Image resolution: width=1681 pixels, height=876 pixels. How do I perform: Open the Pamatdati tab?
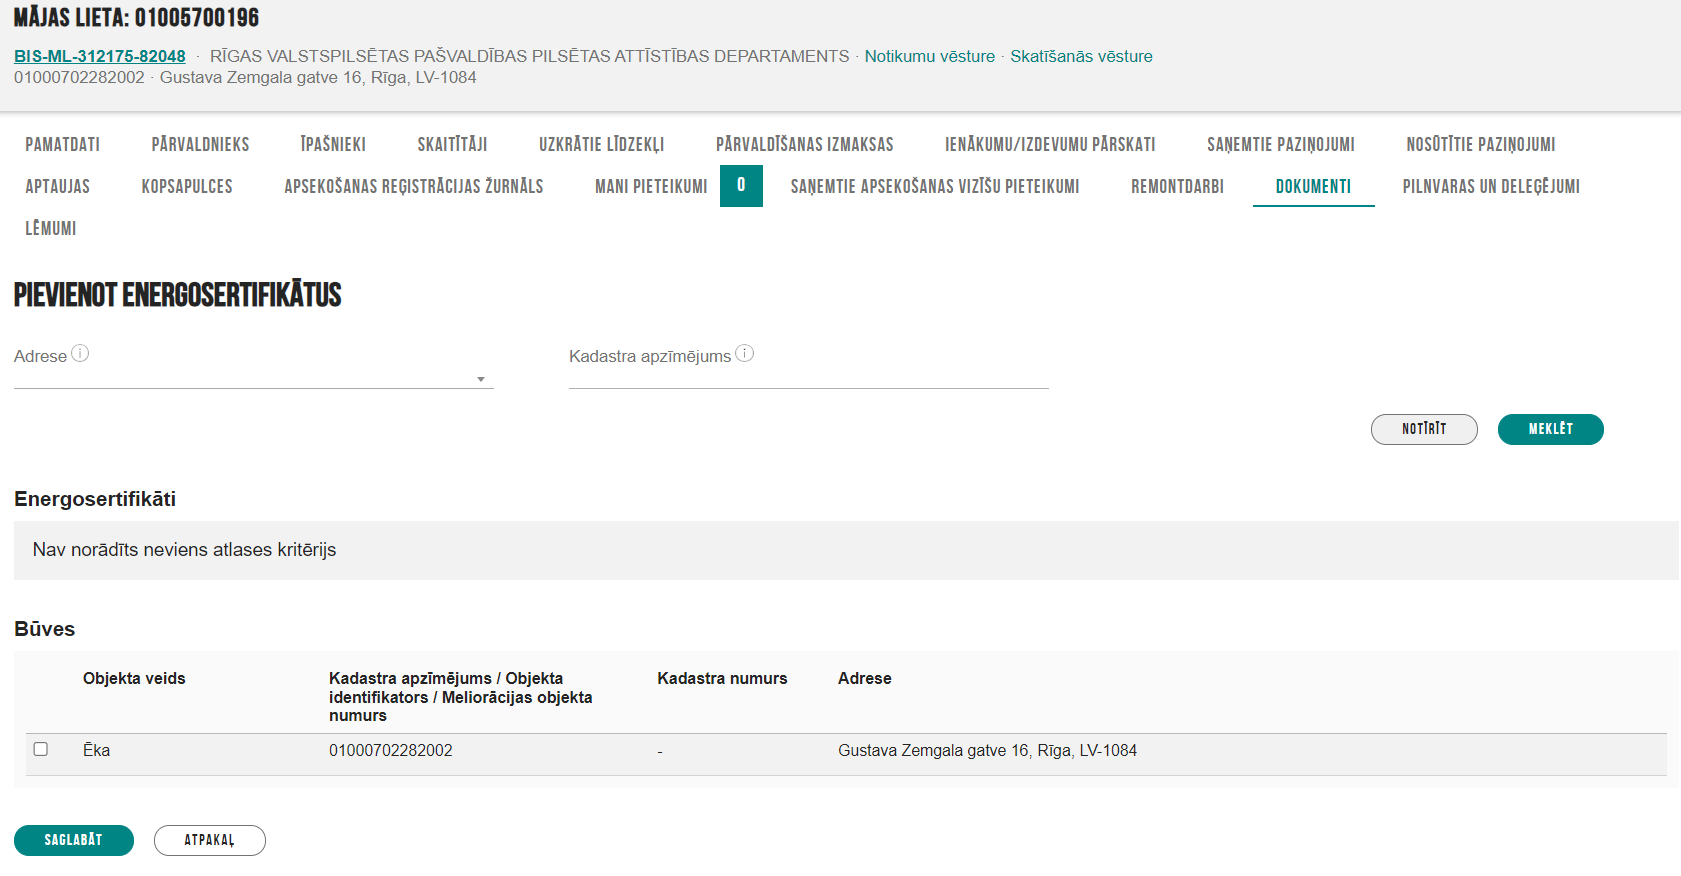click(63, 144)
